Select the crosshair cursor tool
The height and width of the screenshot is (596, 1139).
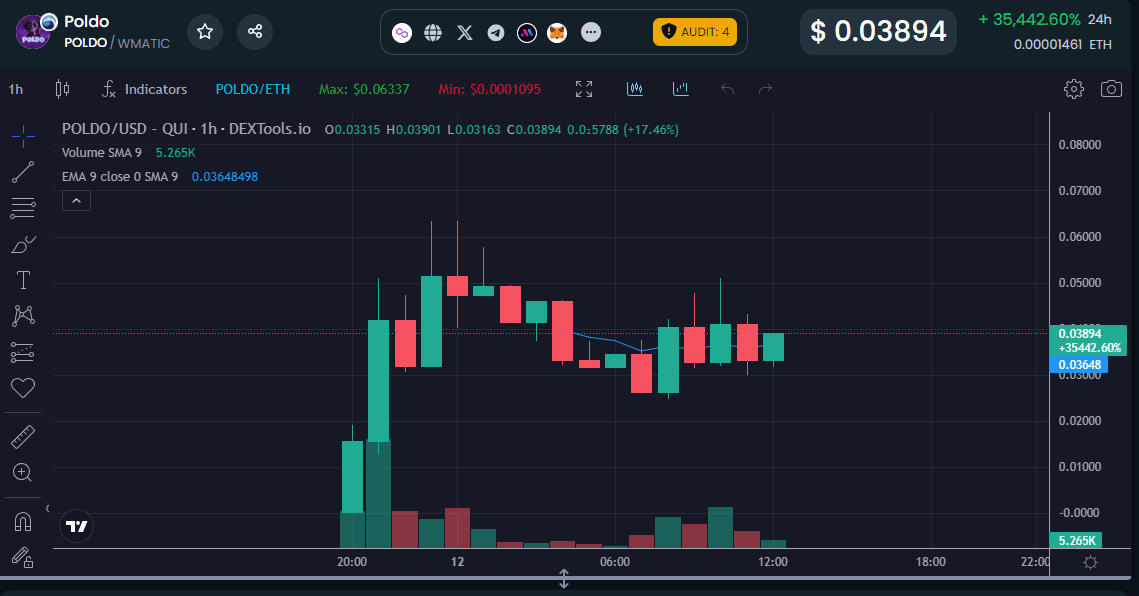[x=23, y=136]
